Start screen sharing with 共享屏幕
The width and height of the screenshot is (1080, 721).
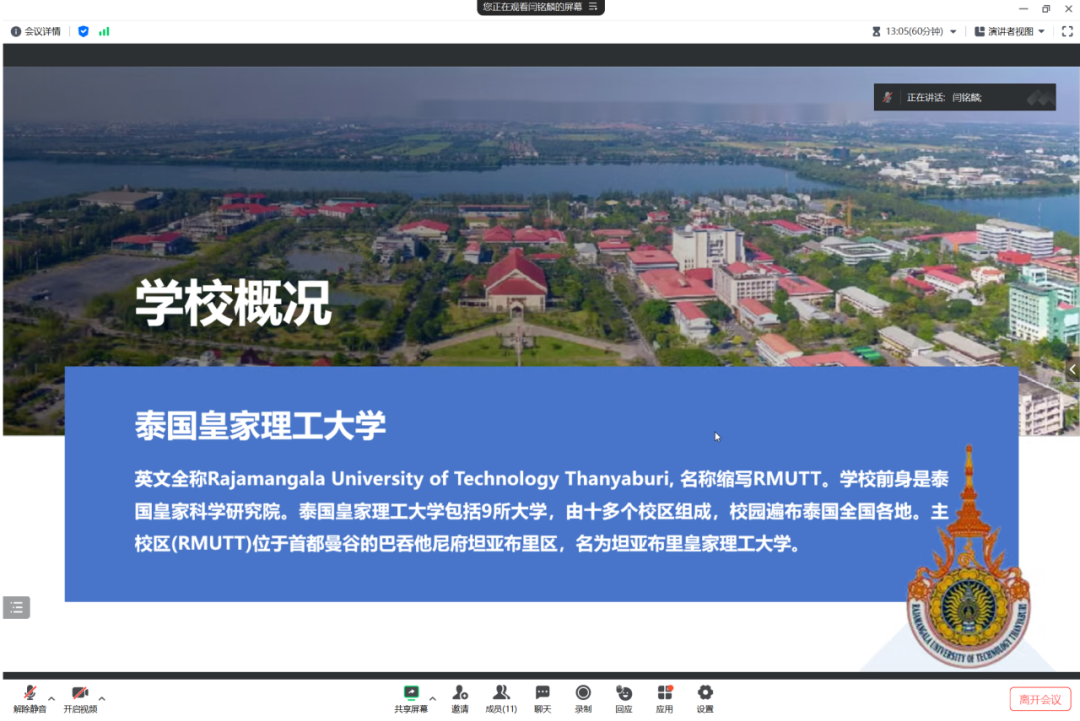410,697
